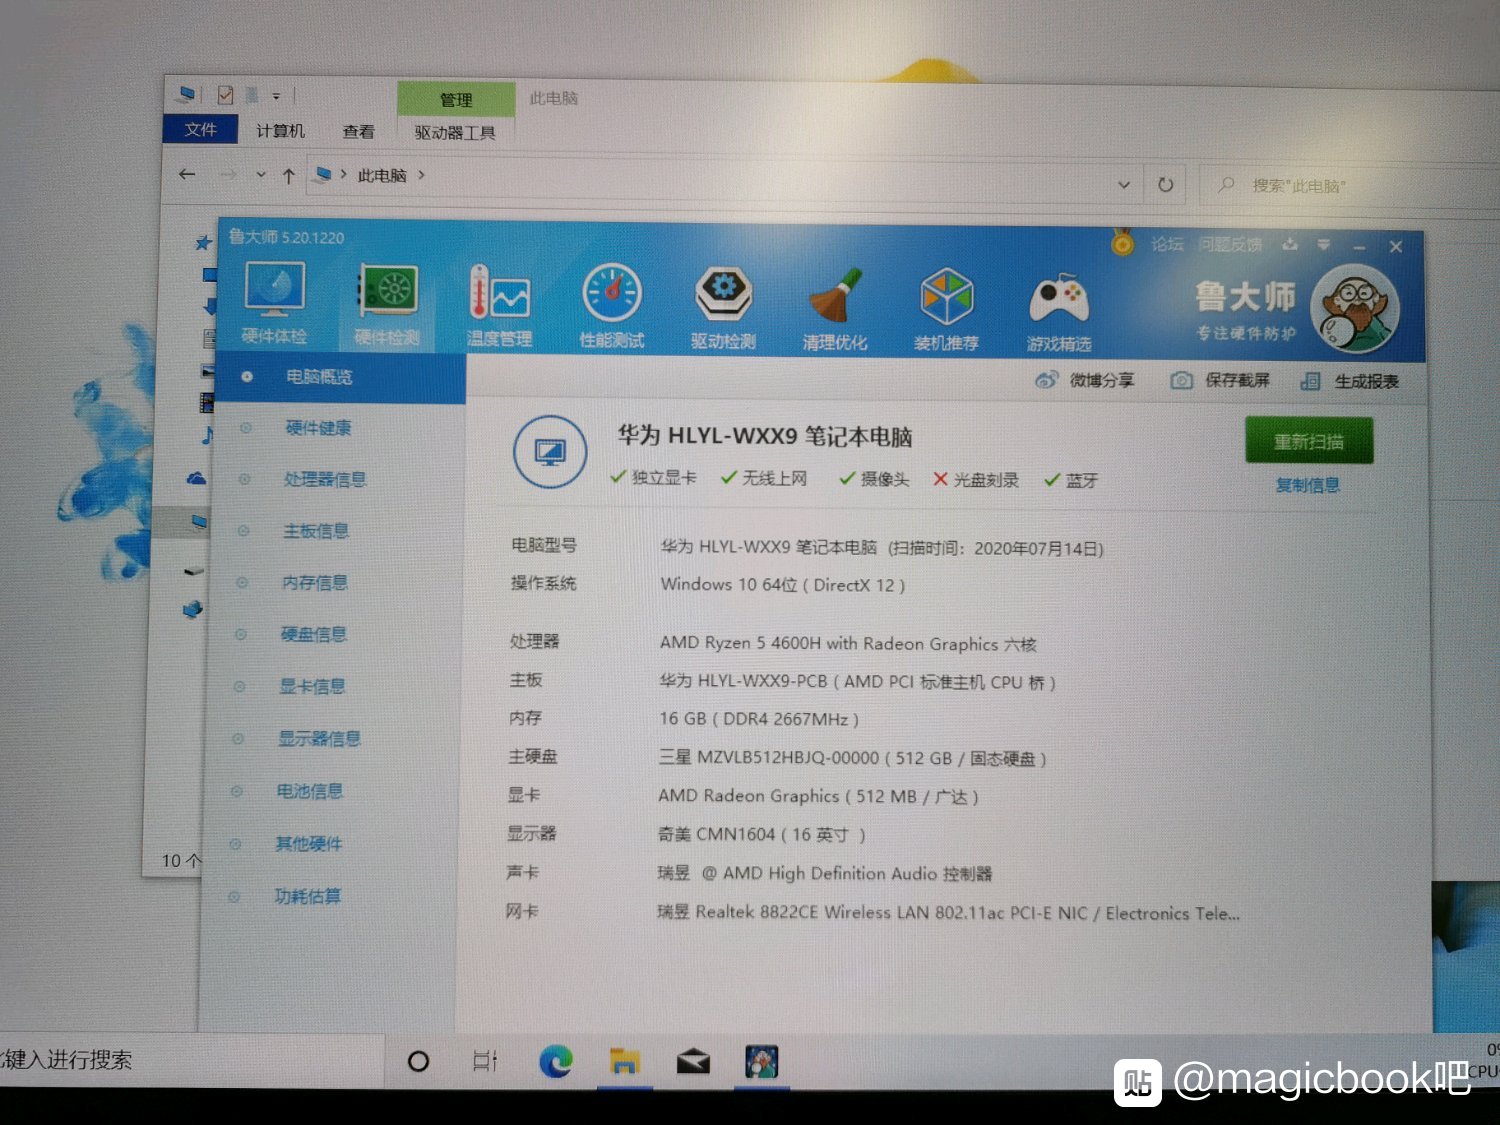
Task: Click the Lu Master title bar dropdown menu arrow
Action: [x=1323, y=245]
